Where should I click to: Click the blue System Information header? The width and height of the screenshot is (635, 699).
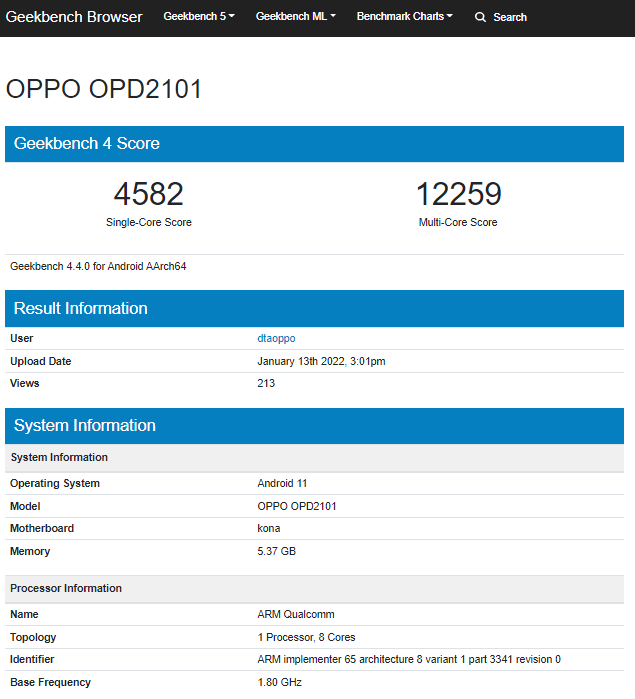85,426
